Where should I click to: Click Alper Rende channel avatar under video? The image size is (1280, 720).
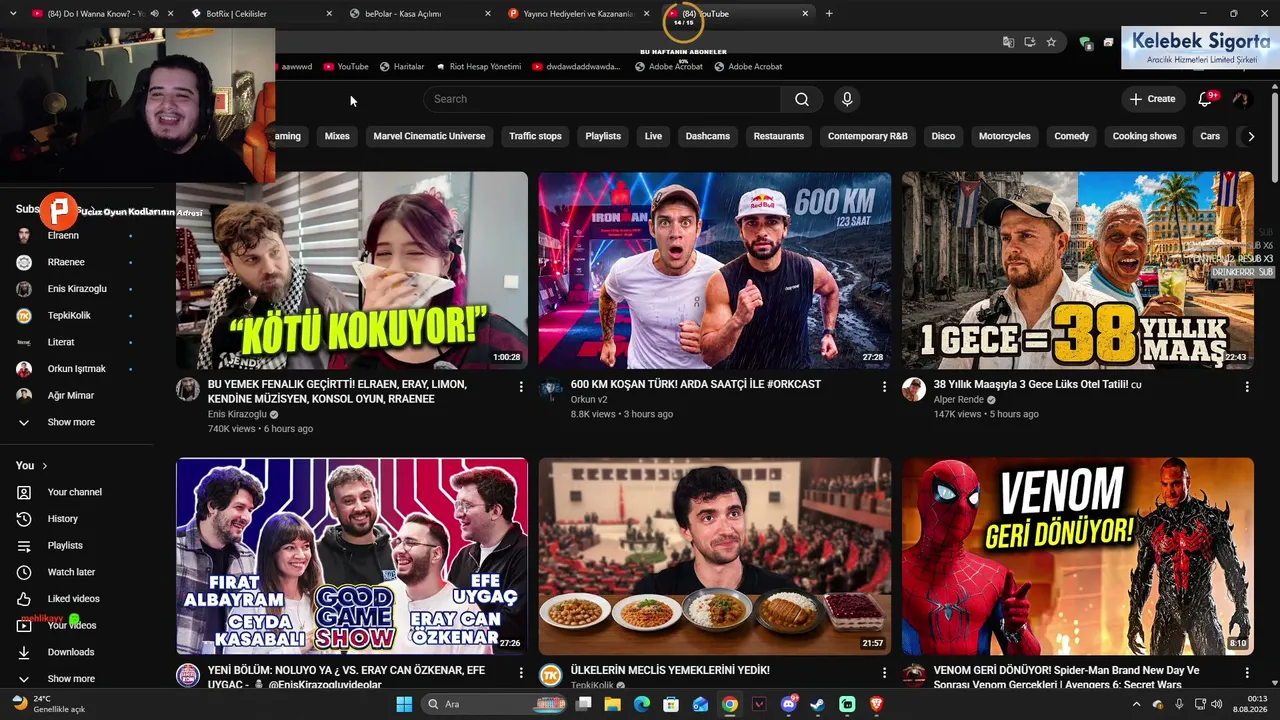click(914, 390)
